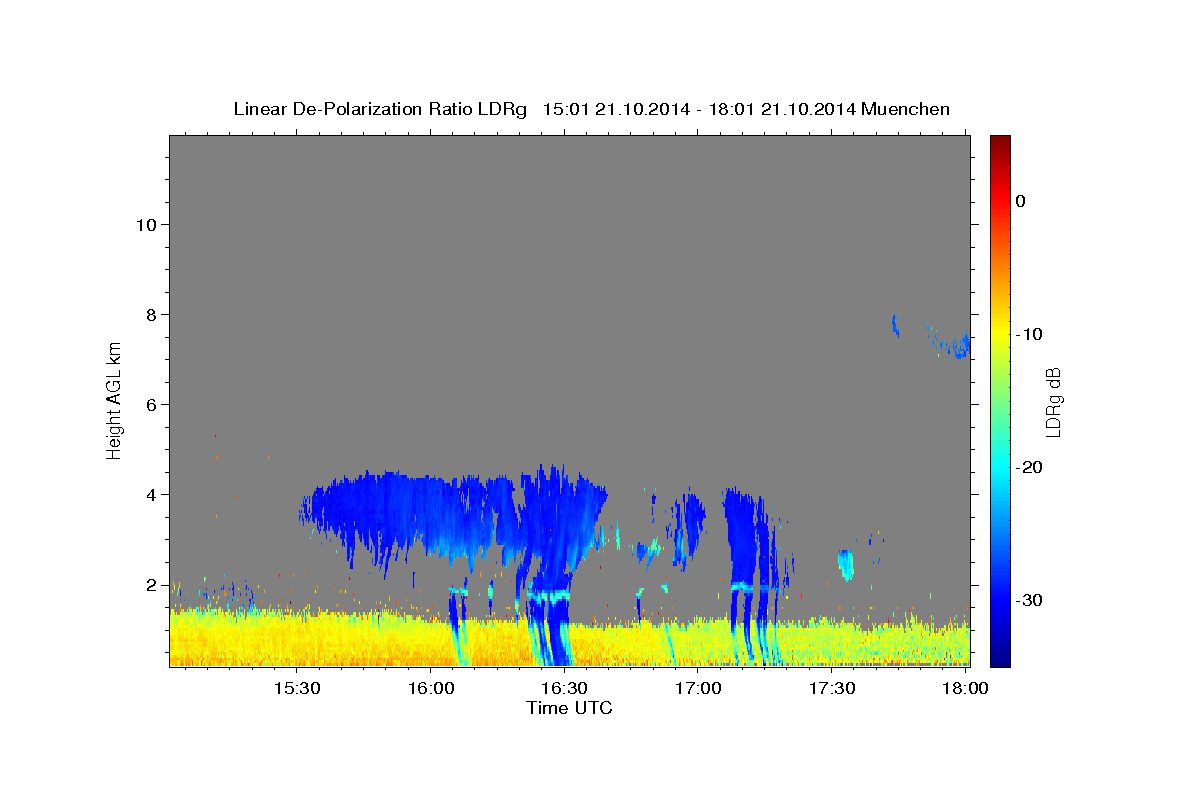1200x800 pixels.
Task: Click the cyan patch near 17:30 at 2.5 km
Action: (x=846, y=565)
